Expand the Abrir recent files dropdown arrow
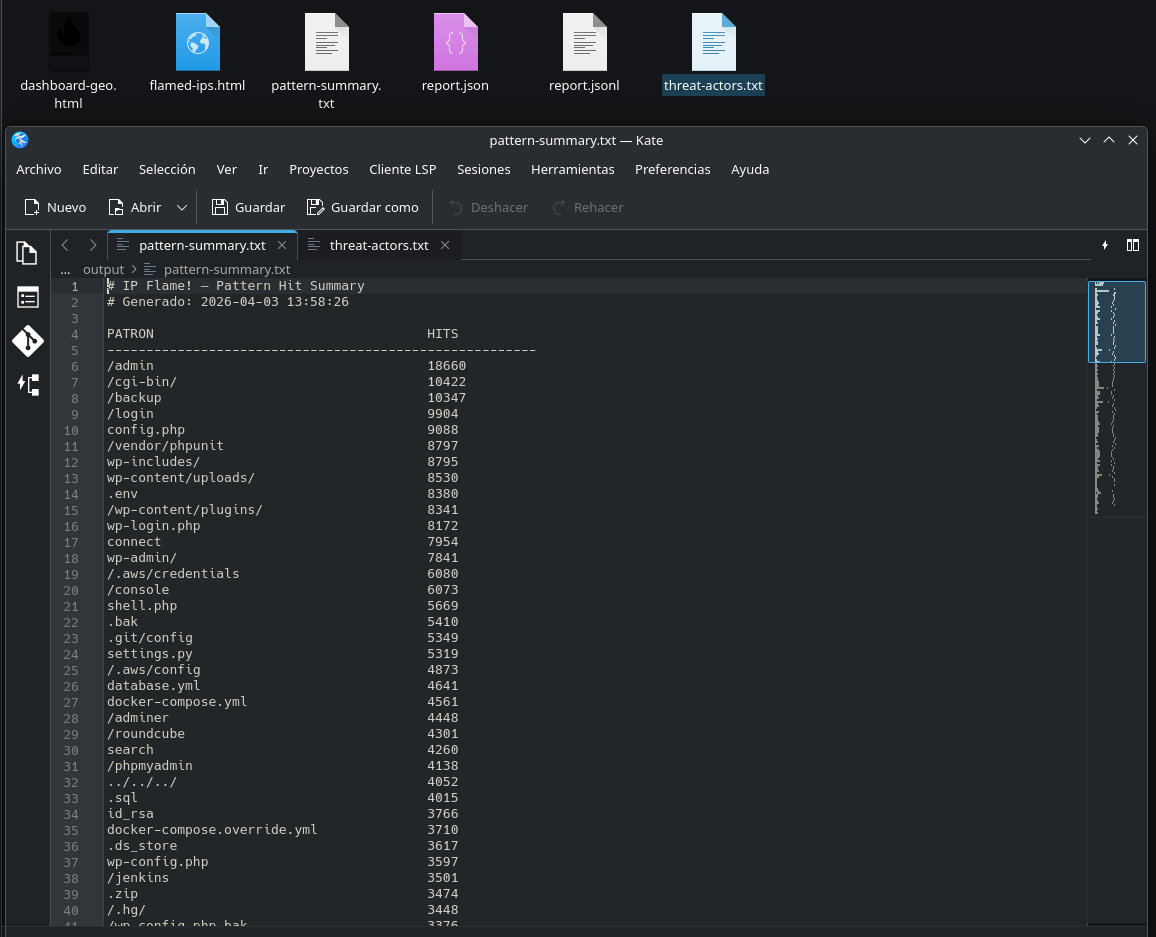This screenshot has height=937, width=1156. (x=181, y=207)
